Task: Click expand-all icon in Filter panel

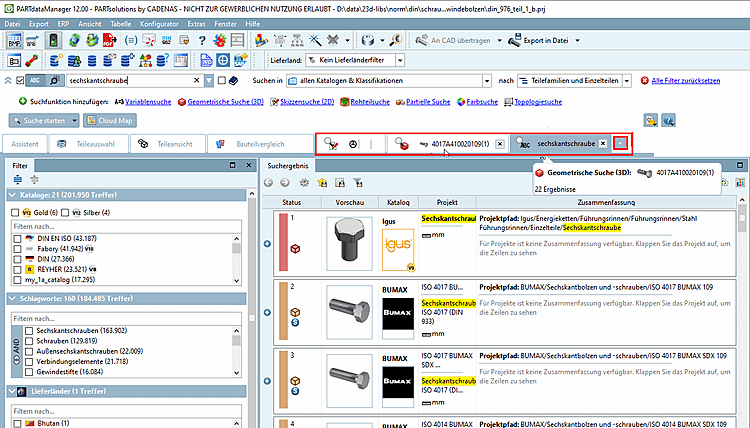Action: [x=18, y=180]
